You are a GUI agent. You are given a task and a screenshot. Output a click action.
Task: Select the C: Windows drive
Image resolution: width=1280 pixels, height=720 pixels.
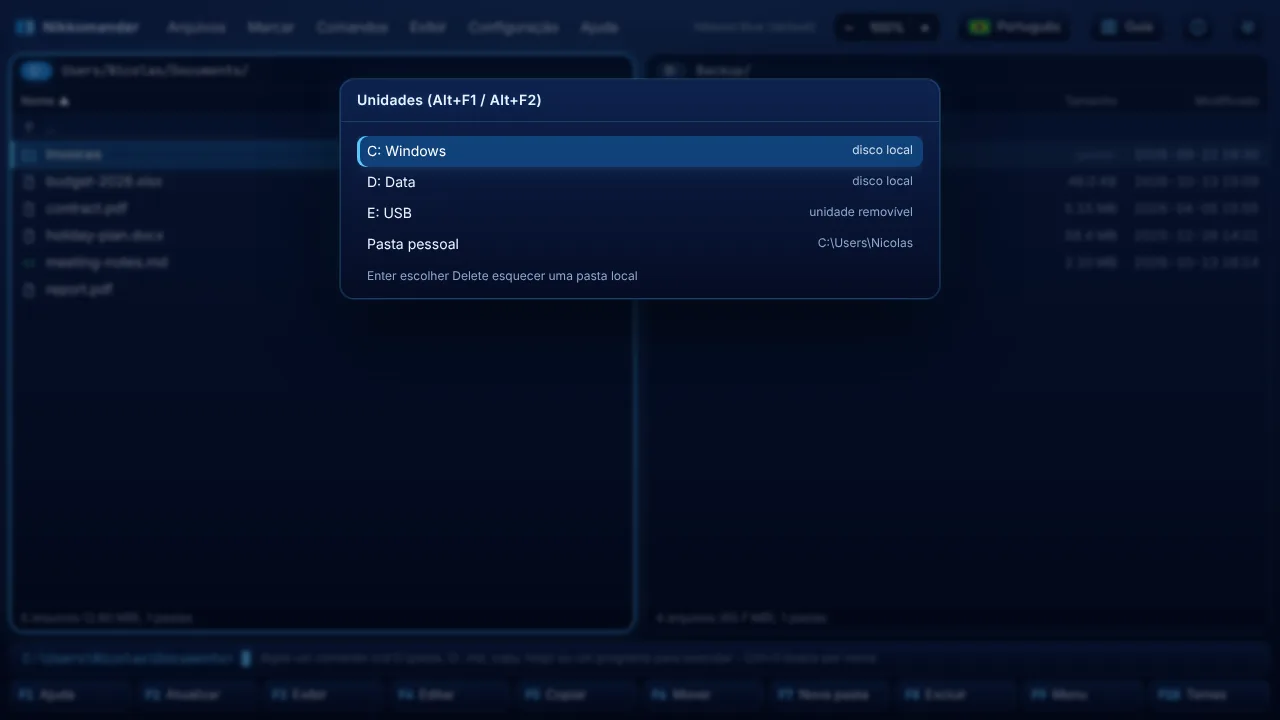(640, 151)
